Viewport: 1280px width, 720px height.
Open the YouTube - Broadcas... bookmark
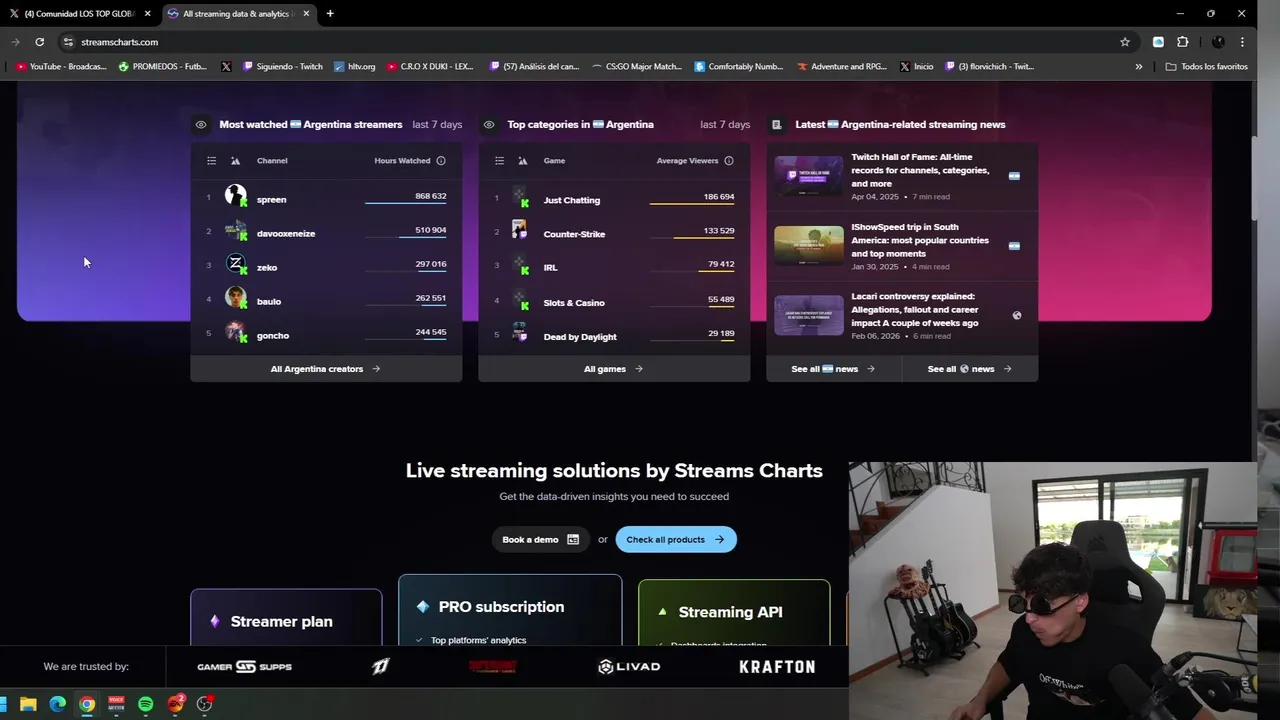tap(61, 67)
